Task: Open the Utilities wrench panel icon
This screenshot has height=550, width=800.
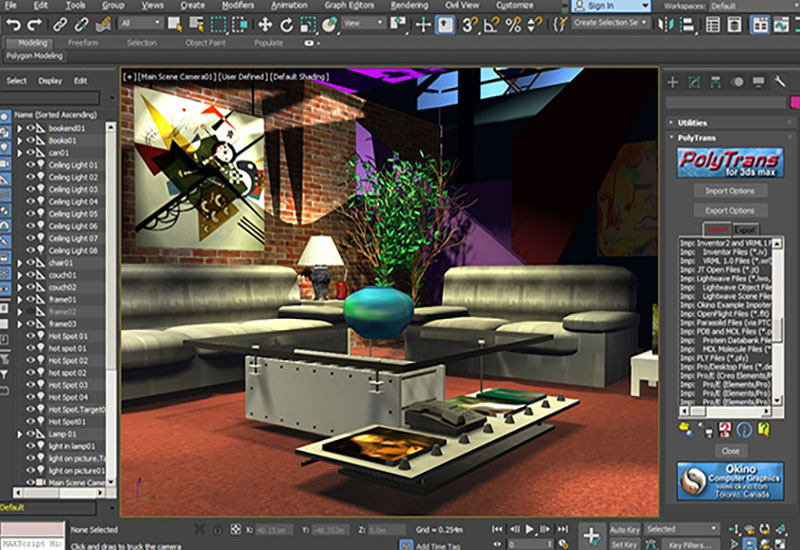Action: click(778, 82)
